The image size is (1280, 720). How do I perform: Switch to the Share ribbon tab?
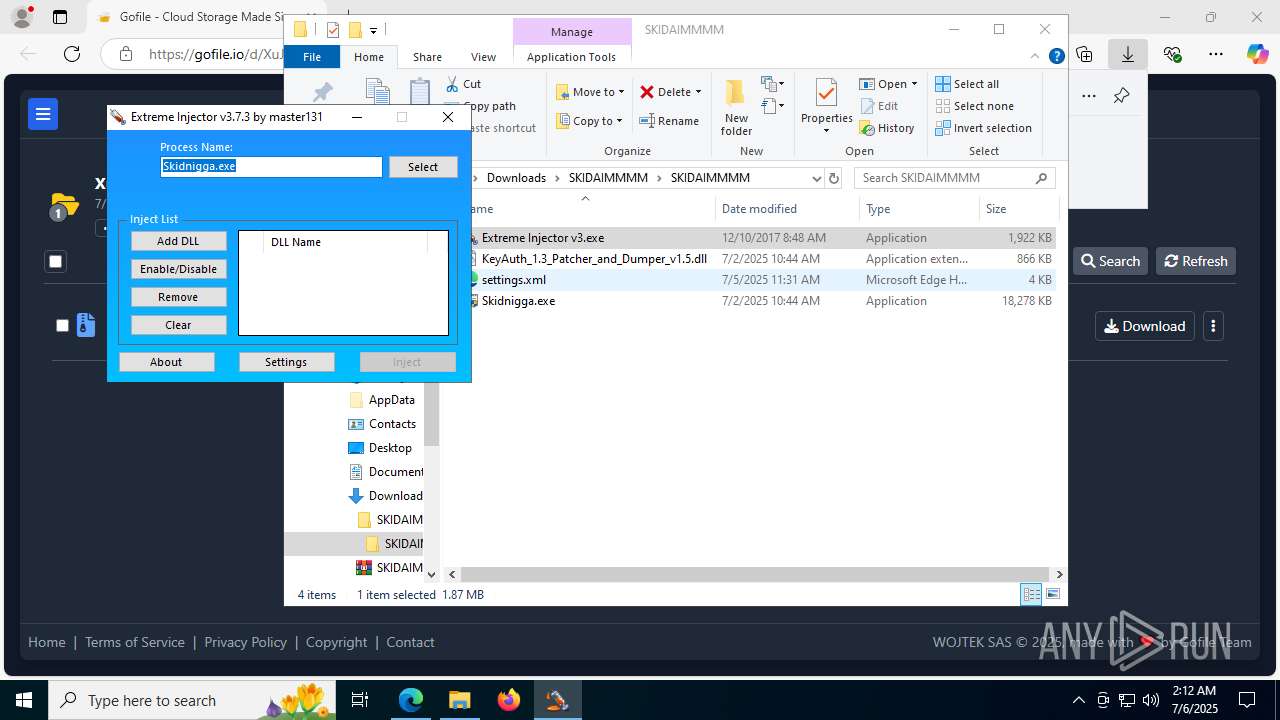[427, 57]
